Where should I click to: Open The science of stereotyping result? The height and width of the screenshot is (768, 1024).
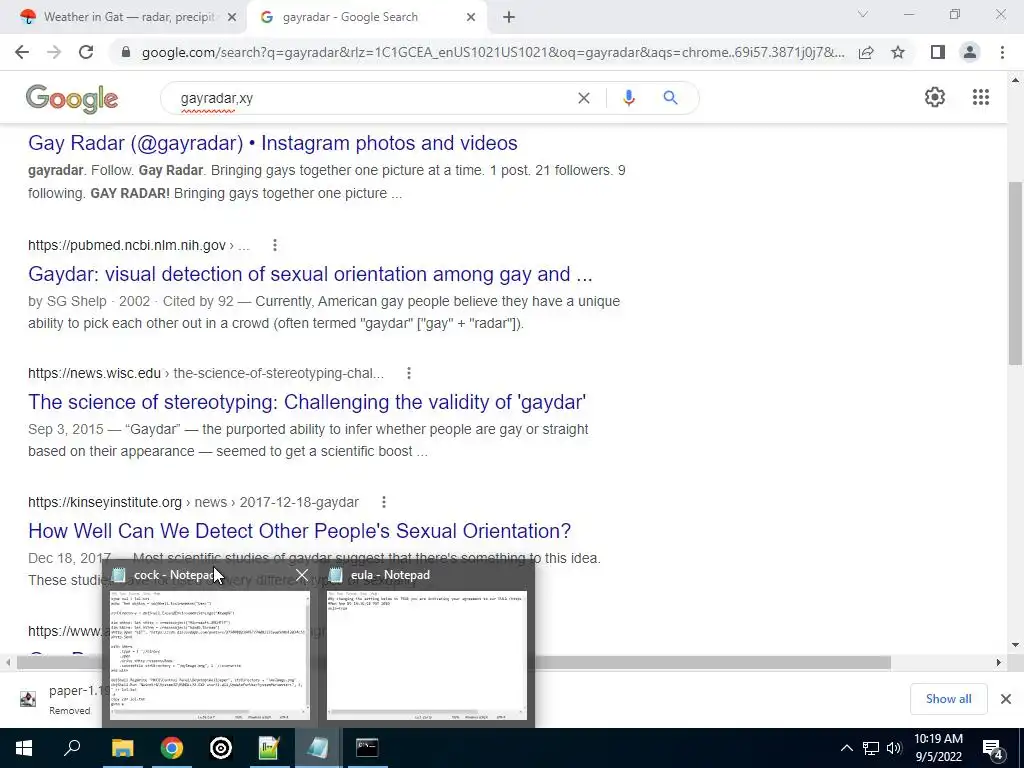click(x=307, y=402)
